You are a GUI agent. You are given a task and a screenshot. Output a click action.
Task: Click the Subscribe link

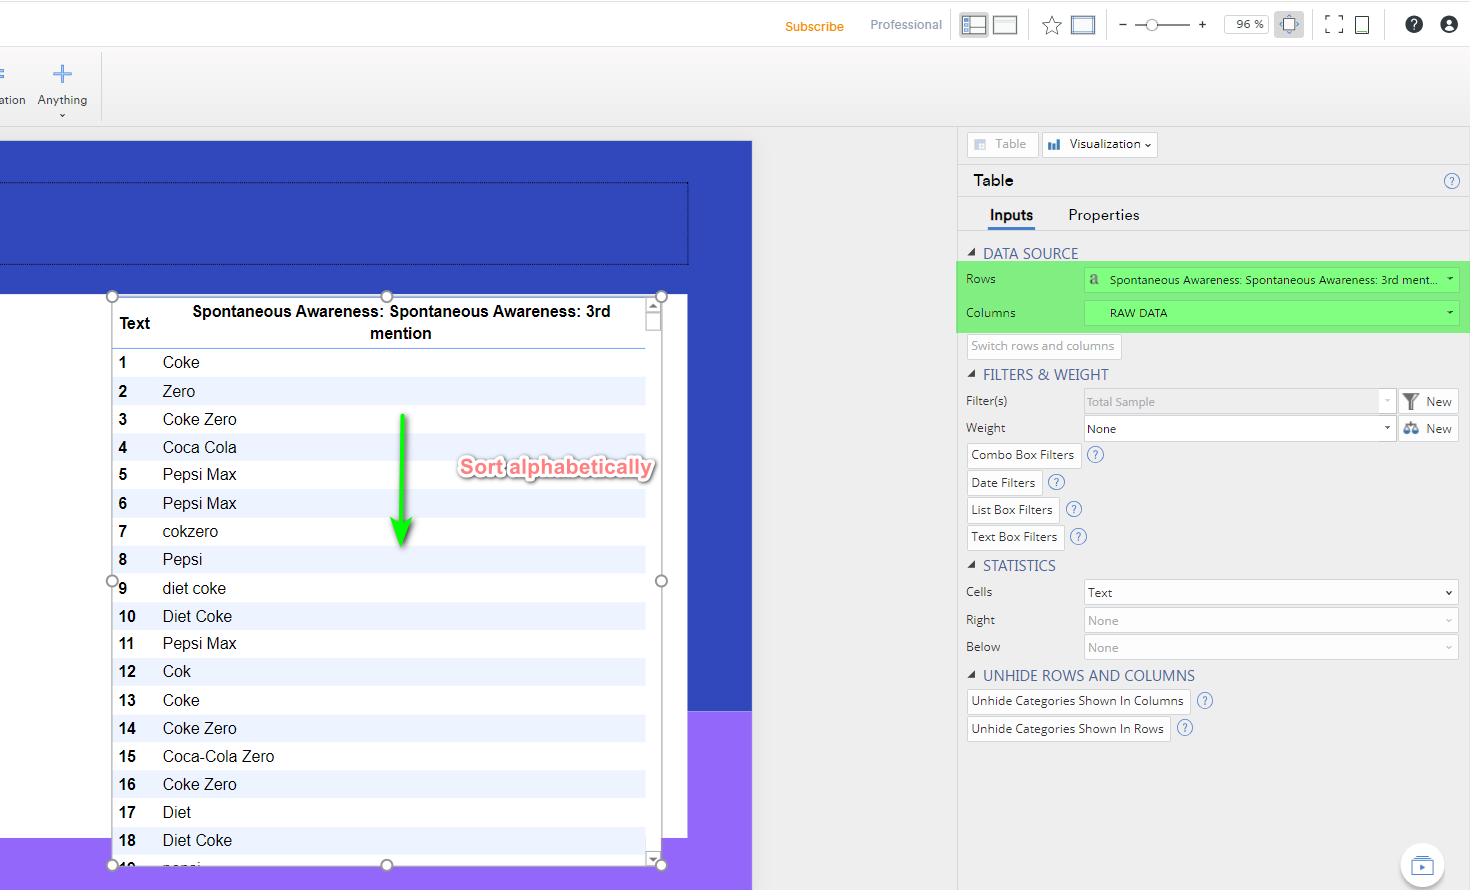(x=814, y=26)
